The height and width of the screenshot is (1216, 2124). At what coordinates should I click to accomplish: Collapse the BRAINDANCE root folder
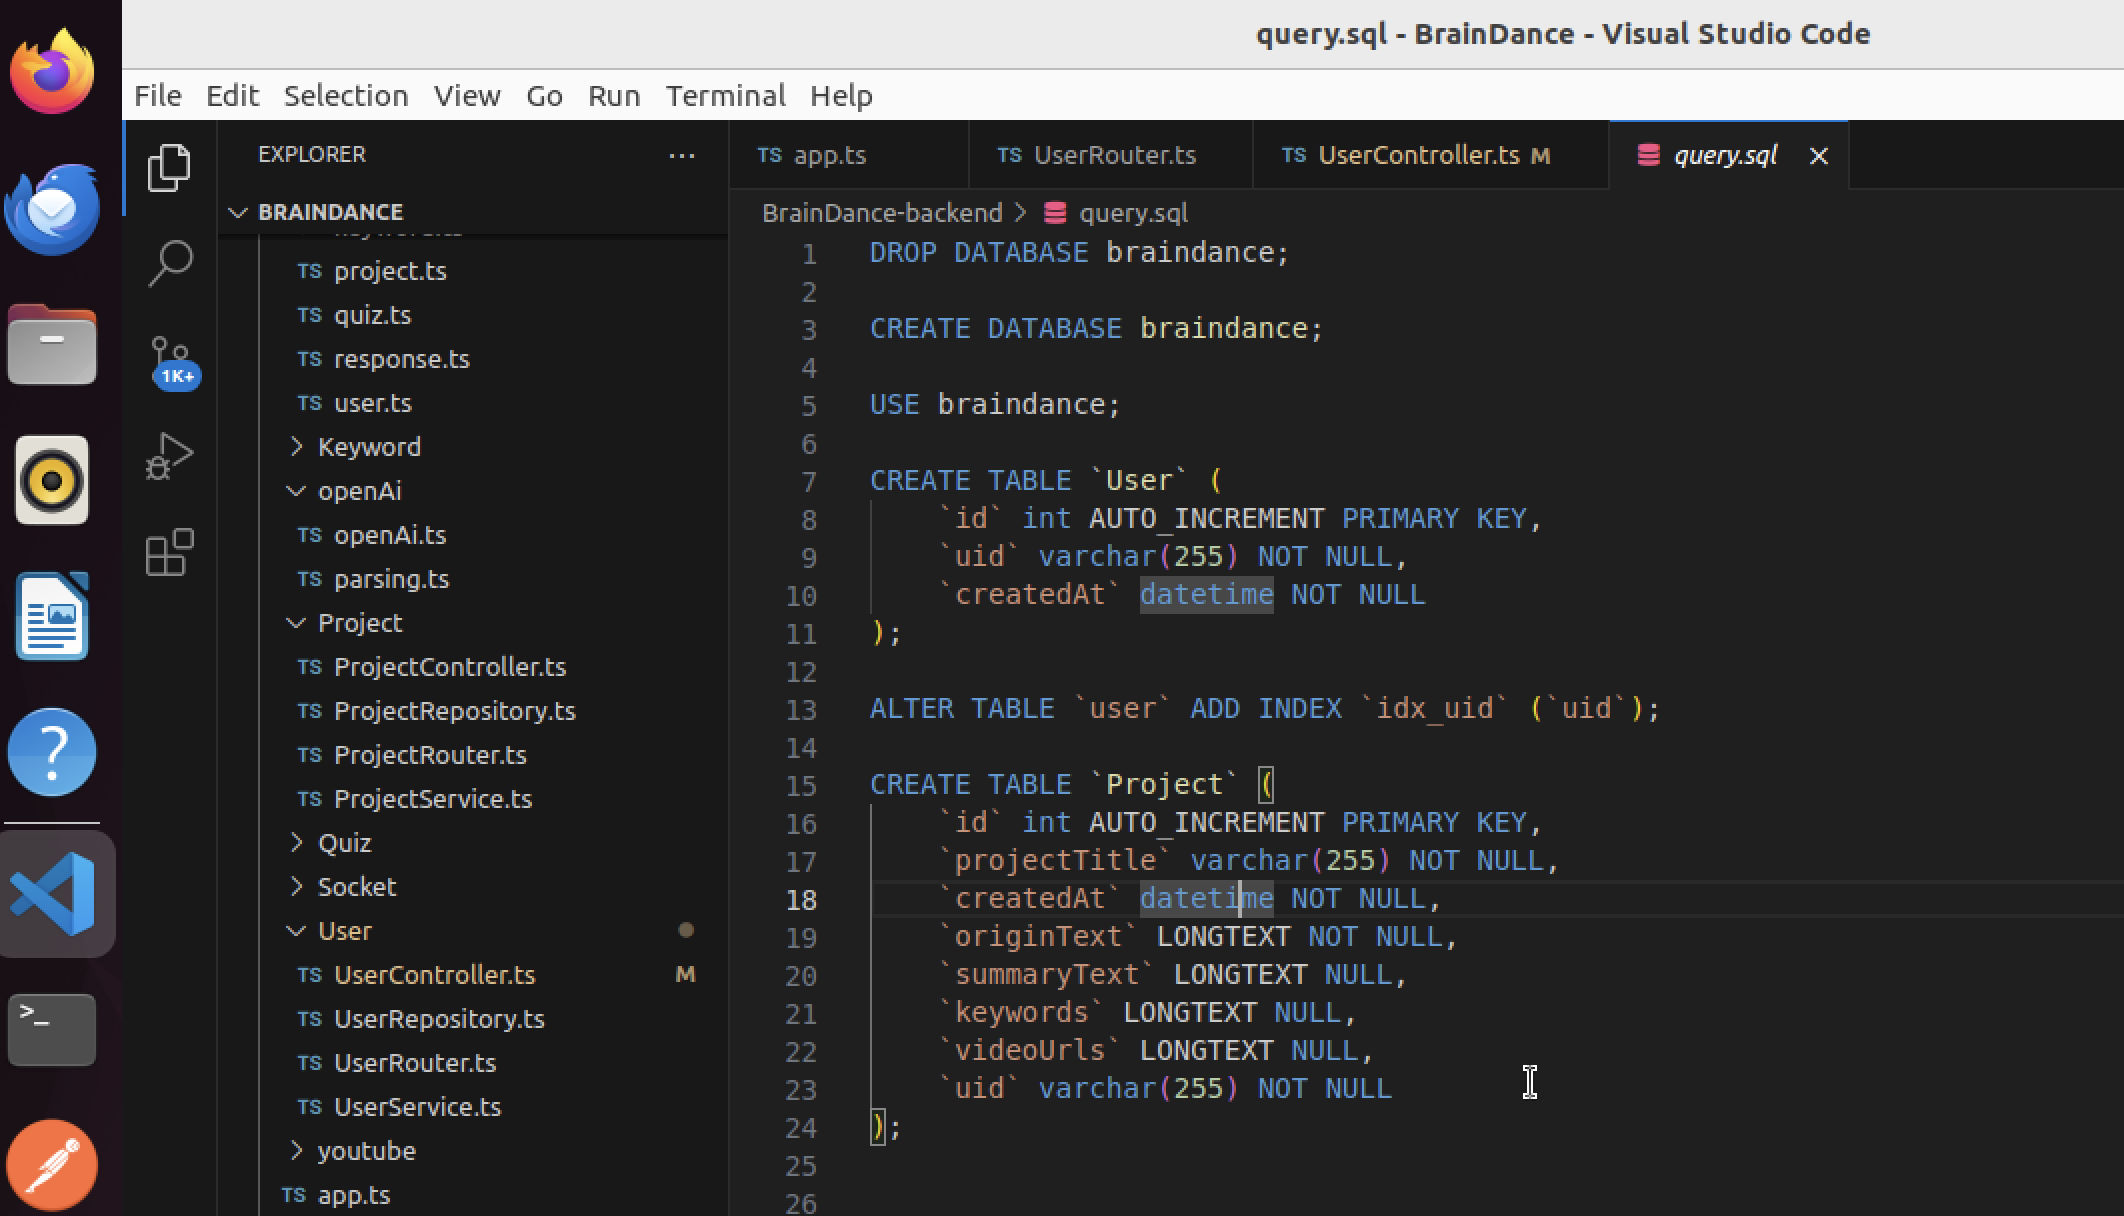coord(238,212)
